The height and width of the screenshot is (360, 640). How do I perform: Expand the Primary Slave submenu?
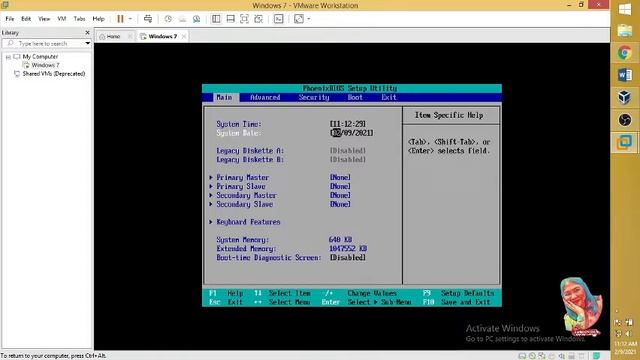point(240,187)
